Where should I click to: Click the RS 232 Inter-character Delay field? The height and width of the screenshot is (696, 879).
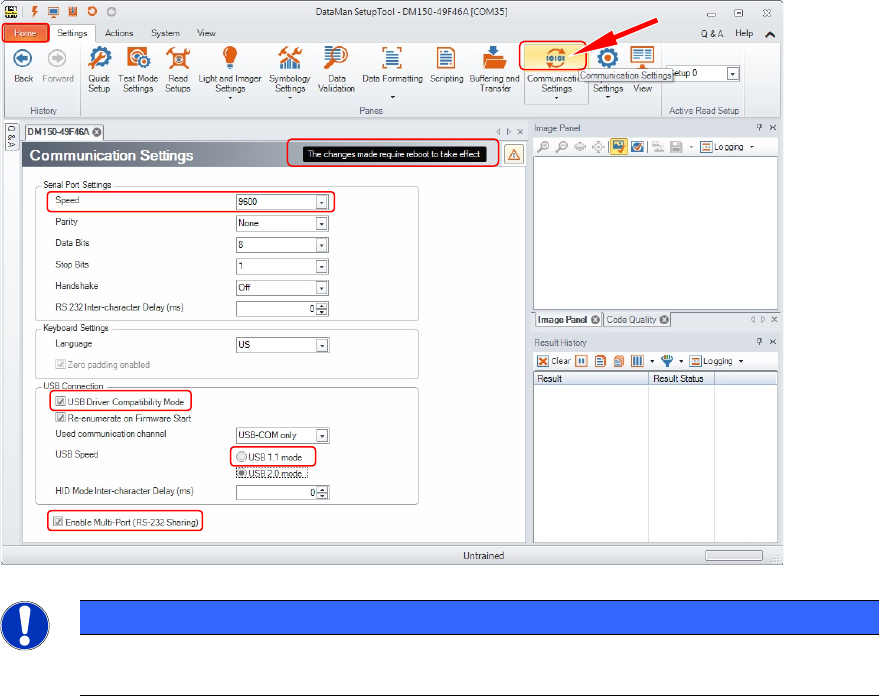pyautogui.click(x=275, y=308)
